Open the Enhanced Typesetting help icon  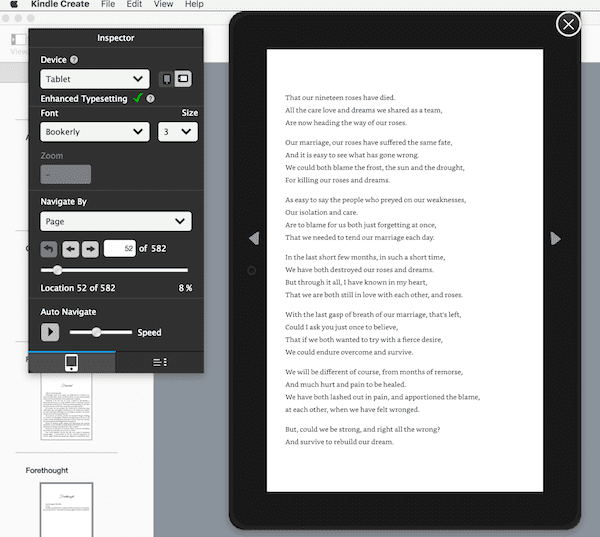point(150,99)
